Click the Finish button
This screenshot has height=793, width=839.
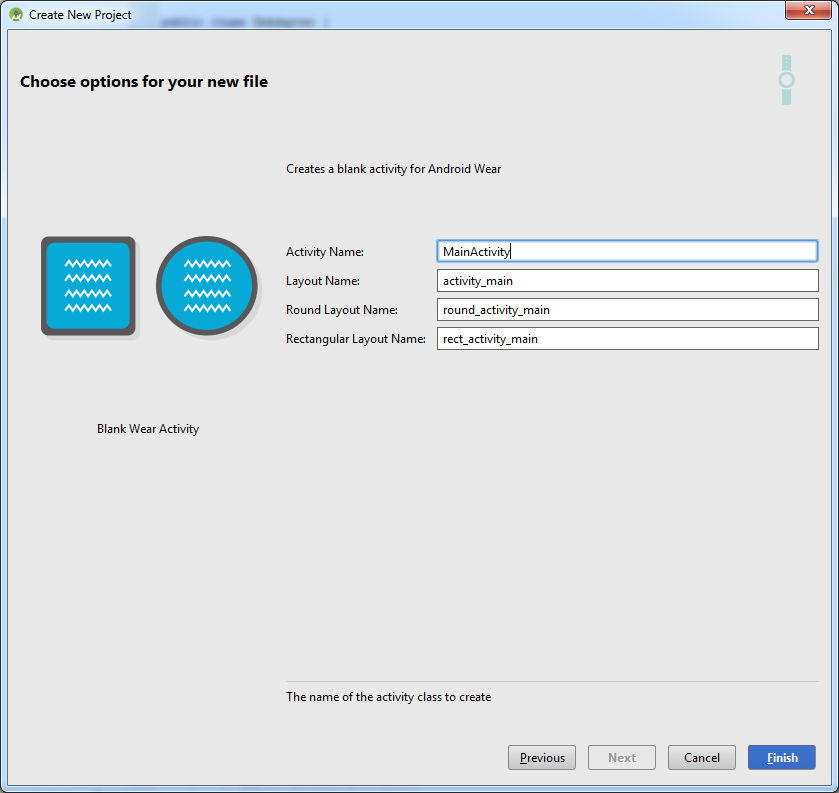tap(781, 757)
